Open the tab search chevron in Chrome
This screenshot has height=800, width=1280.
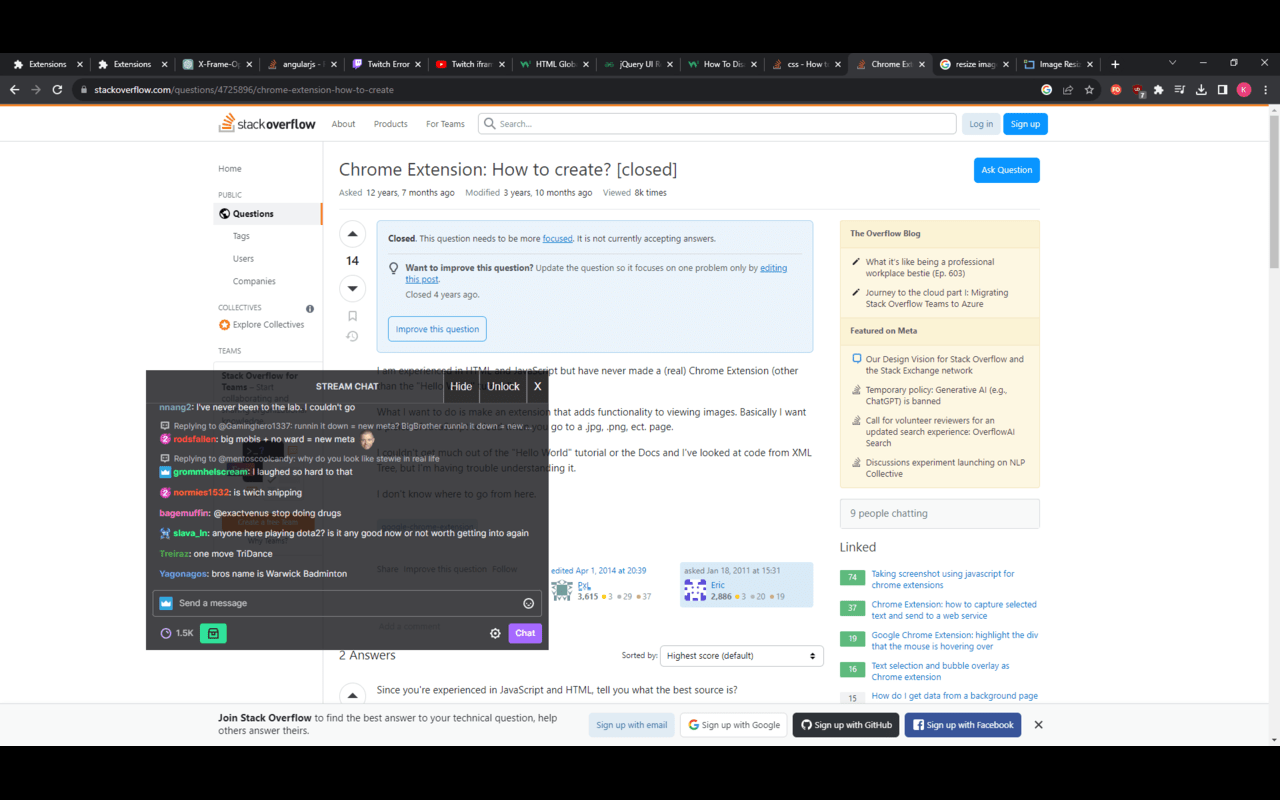[1173, 63]
